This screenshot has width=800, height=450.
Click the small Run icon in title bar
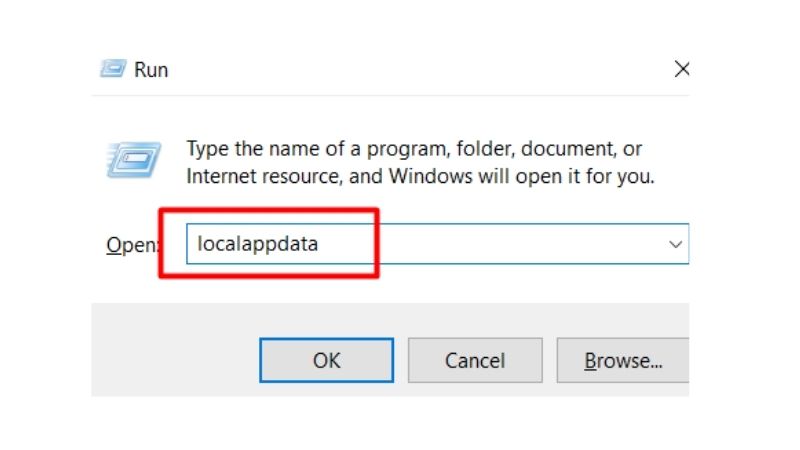tap(113, 68)
